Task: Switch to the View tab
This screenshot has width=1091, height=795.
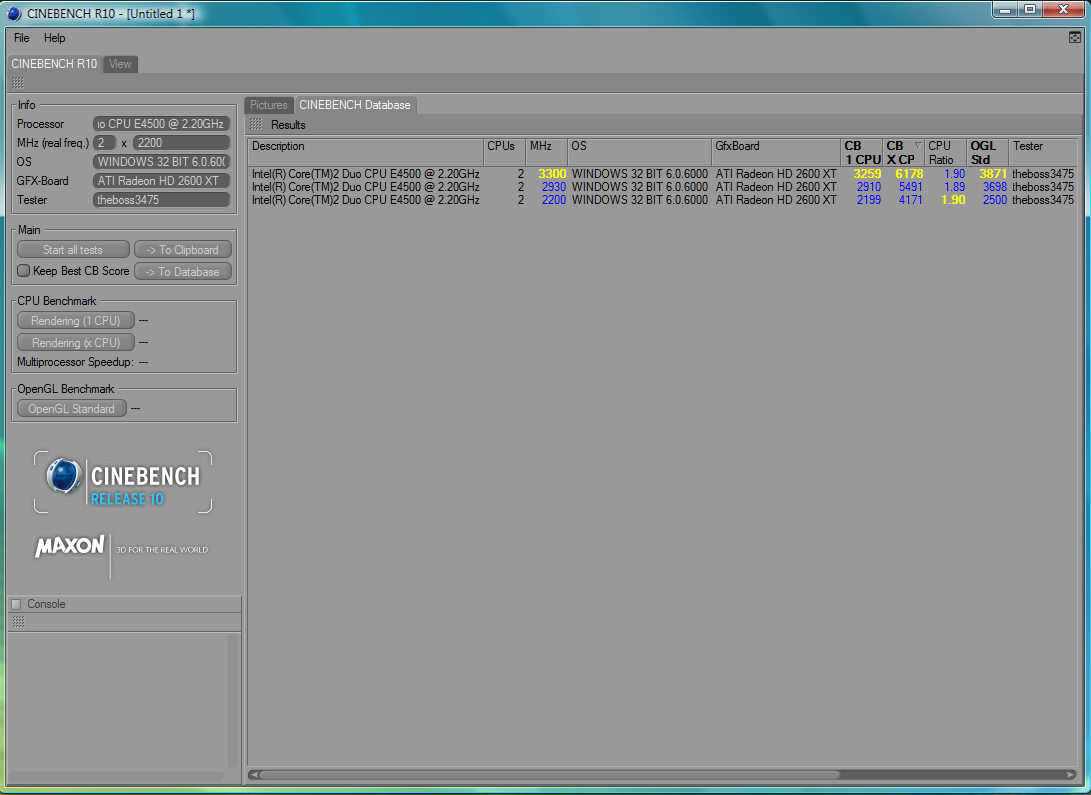Action: point(120,64)
